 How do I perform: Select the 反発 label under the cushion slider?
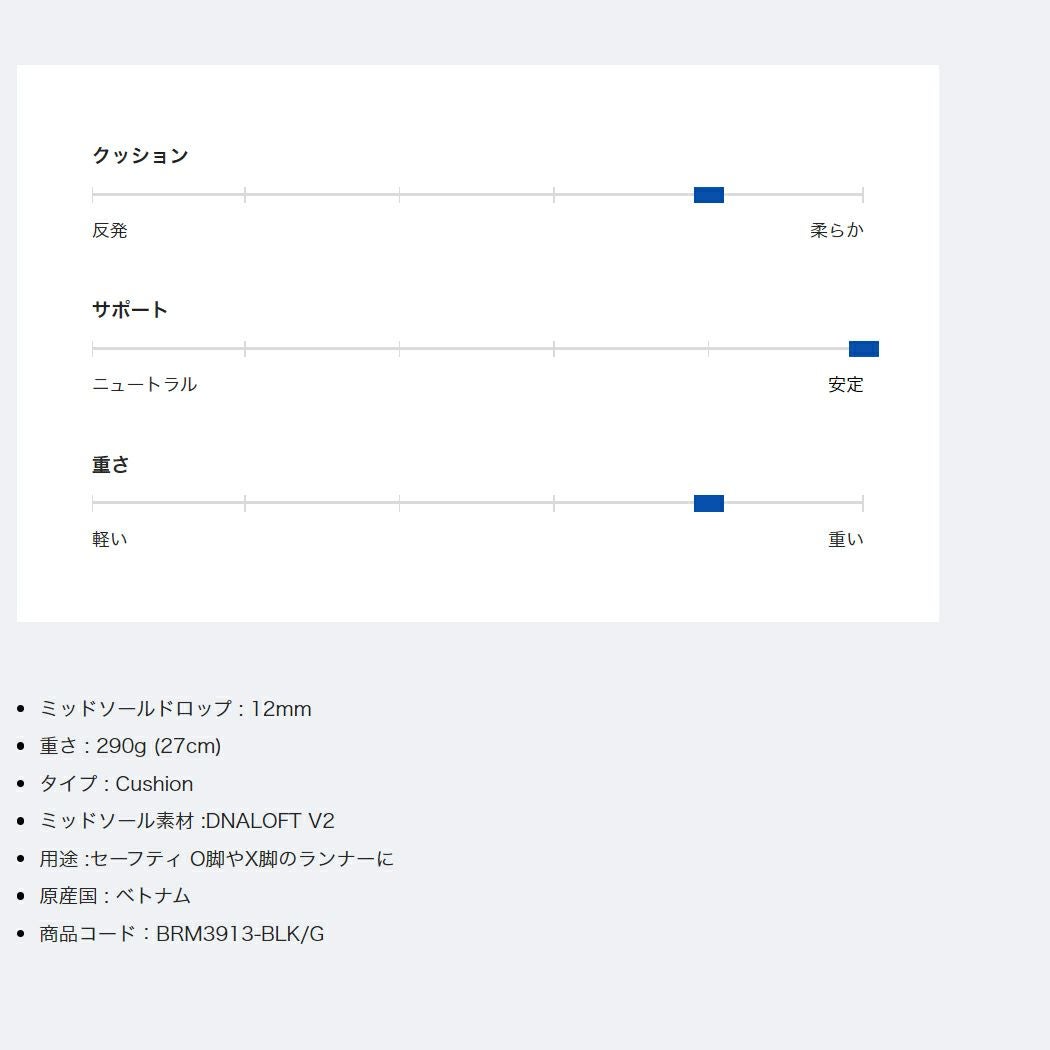pos(110,231)
